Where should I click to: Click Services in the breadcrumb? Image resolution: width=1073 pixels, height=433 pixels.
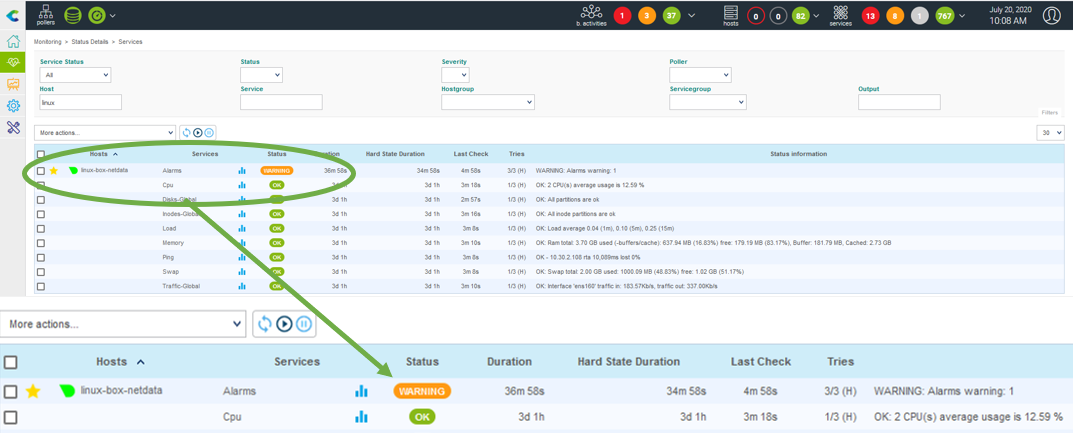coord(130,42)
